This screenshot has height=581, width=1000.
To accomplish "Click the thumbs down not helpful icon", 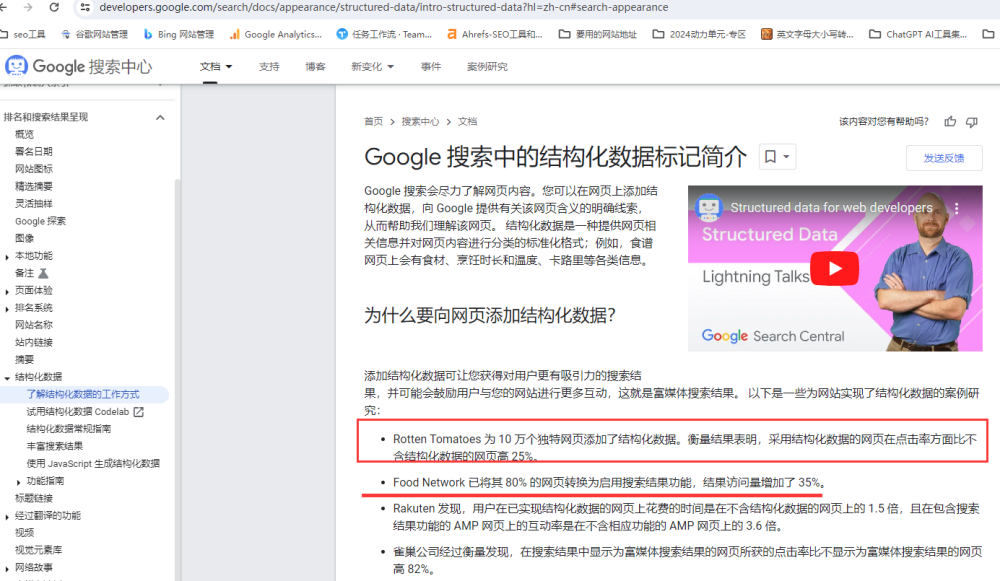I will tap(972, 121).
